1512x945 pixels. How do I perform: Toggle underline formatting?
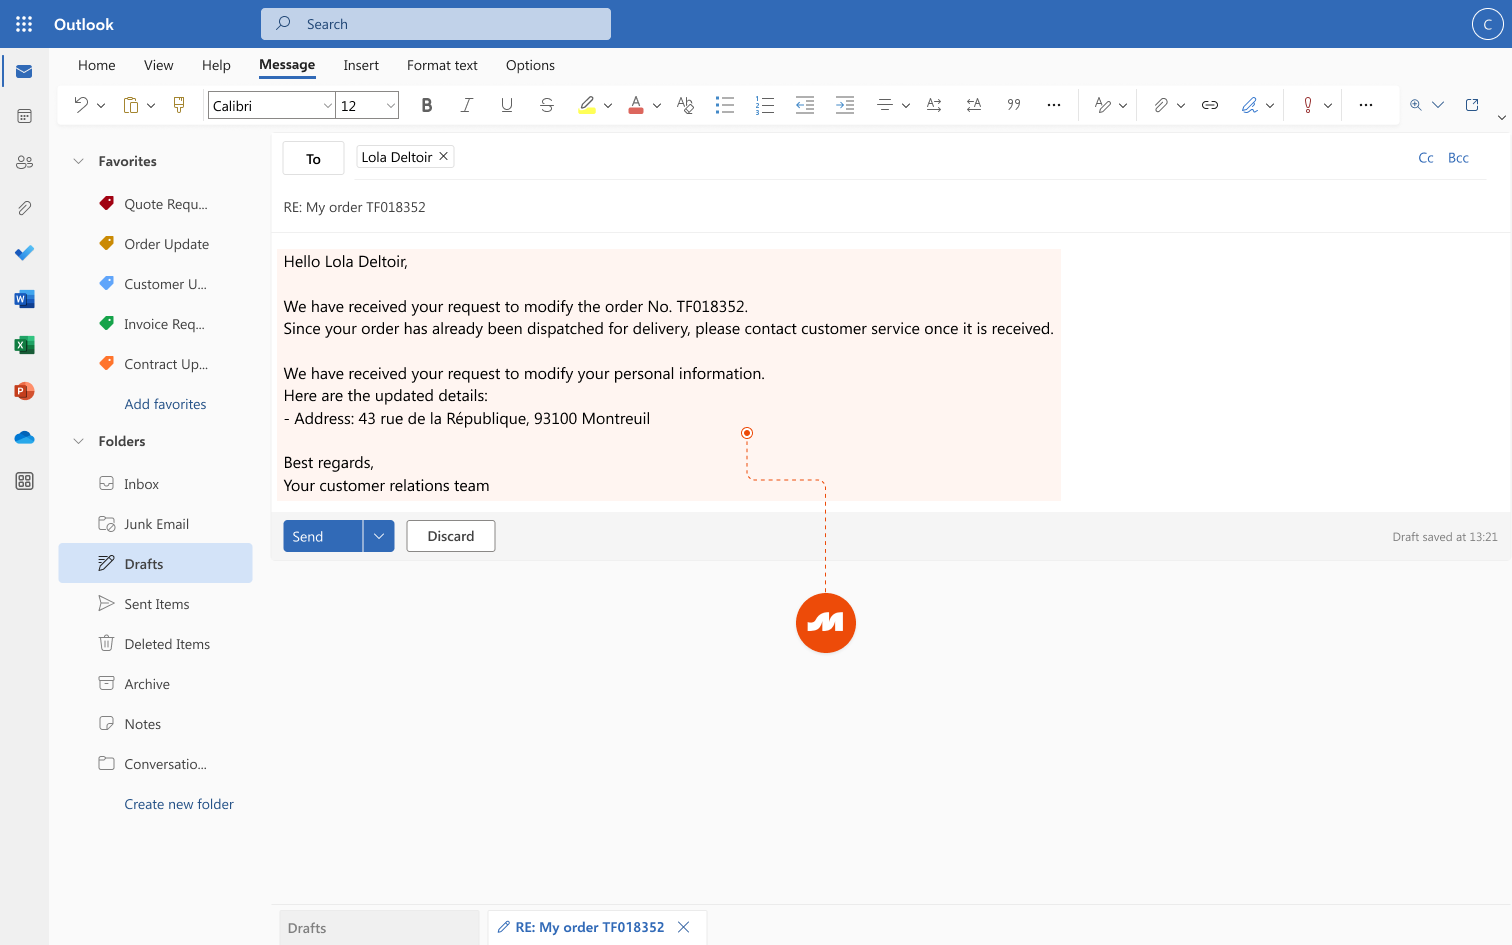[507, 105]
